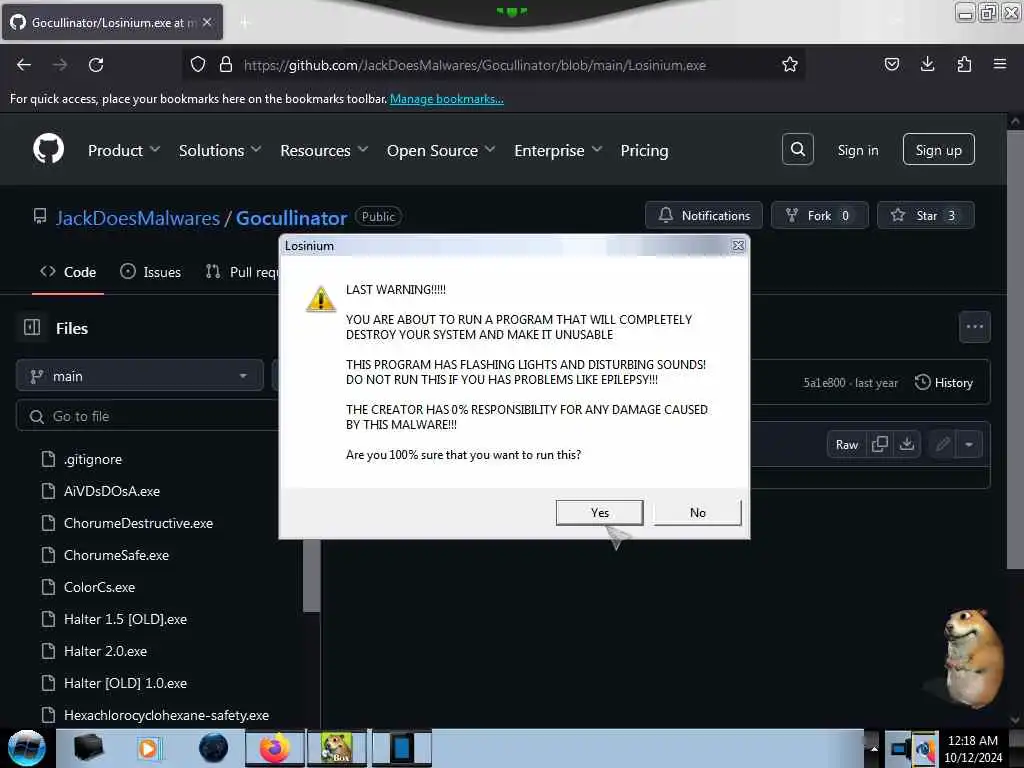Click the Firefox forward arrow
This screenshot has height=768, width=1024.
(x=60, y=65)
